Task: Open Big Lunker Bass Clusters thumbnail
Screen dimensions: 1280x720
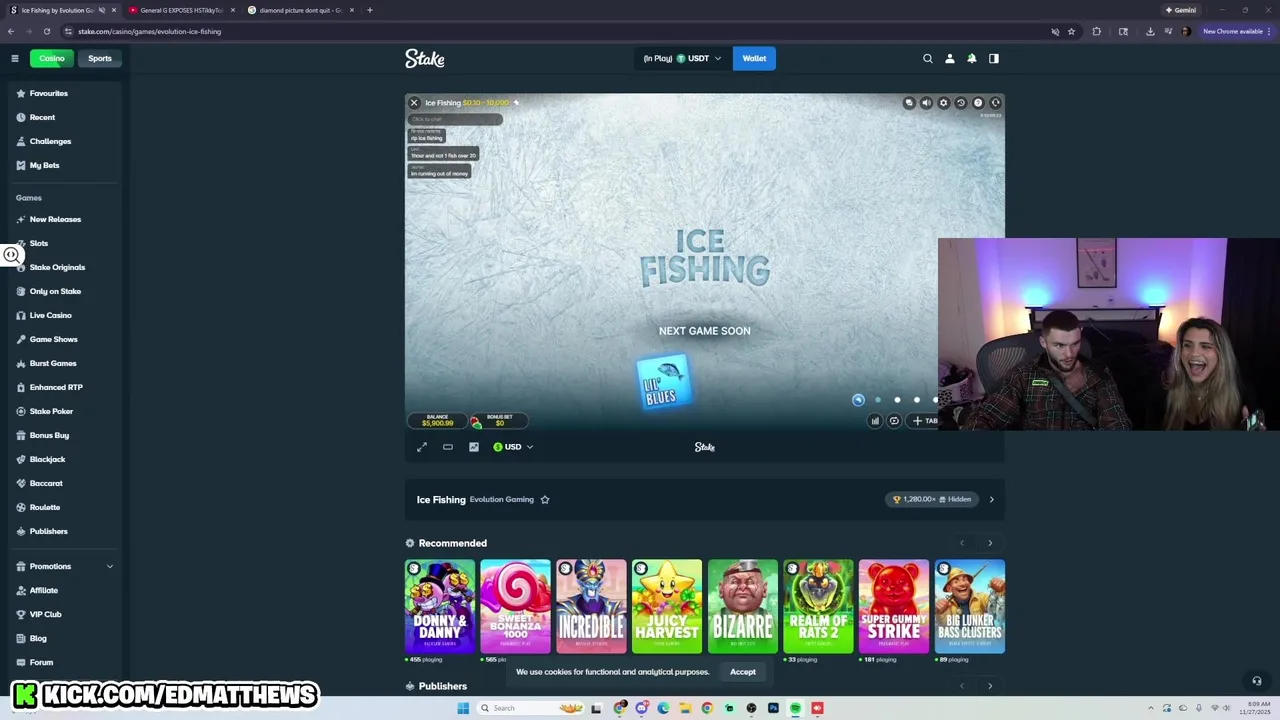Action: point(970,606)
